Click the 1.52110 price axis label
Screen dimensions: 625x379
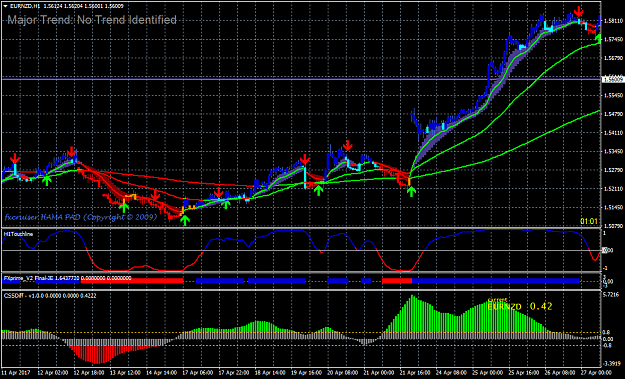tap(613, 189)
